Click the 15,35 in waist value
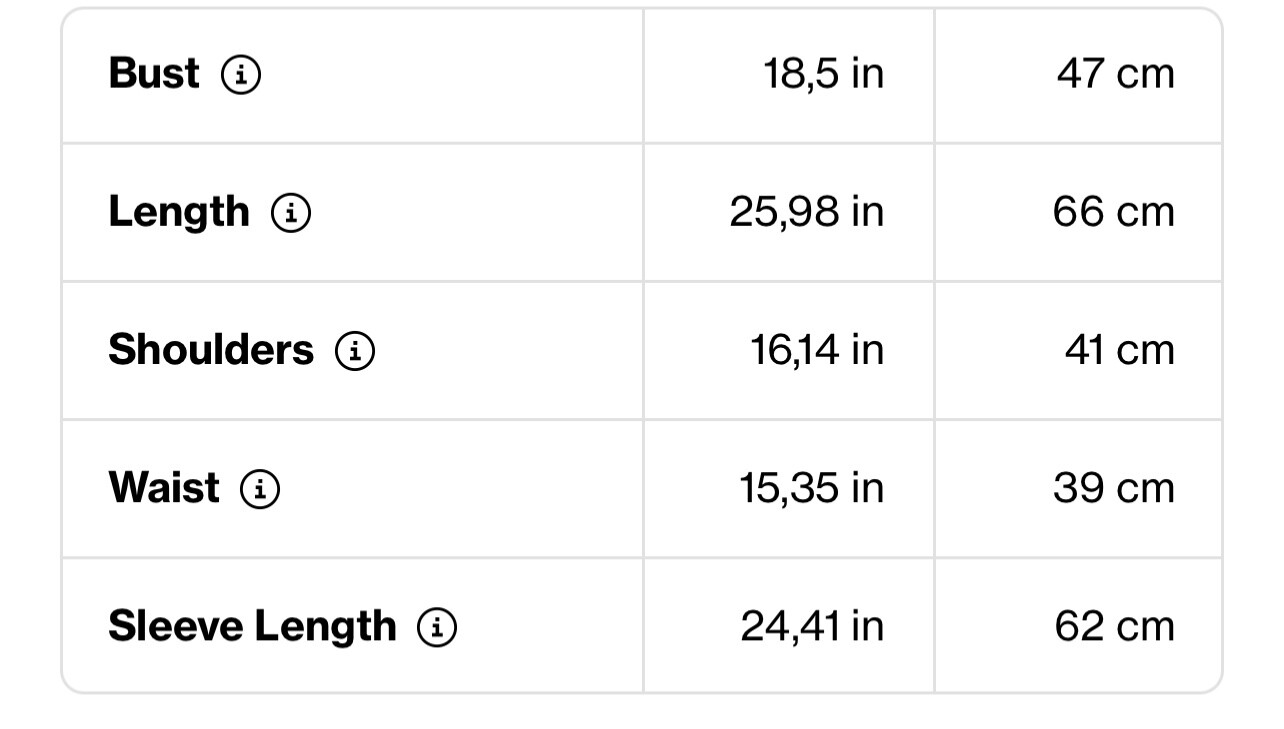1284x729 pixels. click(x=812, y=488)
